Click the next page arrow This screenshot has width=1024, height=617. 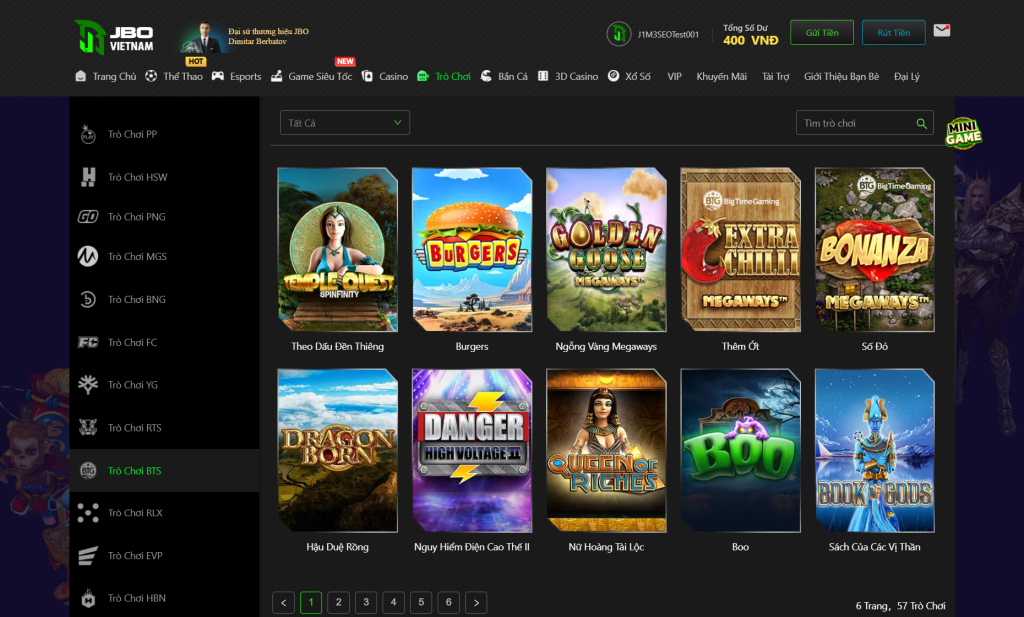476,602
